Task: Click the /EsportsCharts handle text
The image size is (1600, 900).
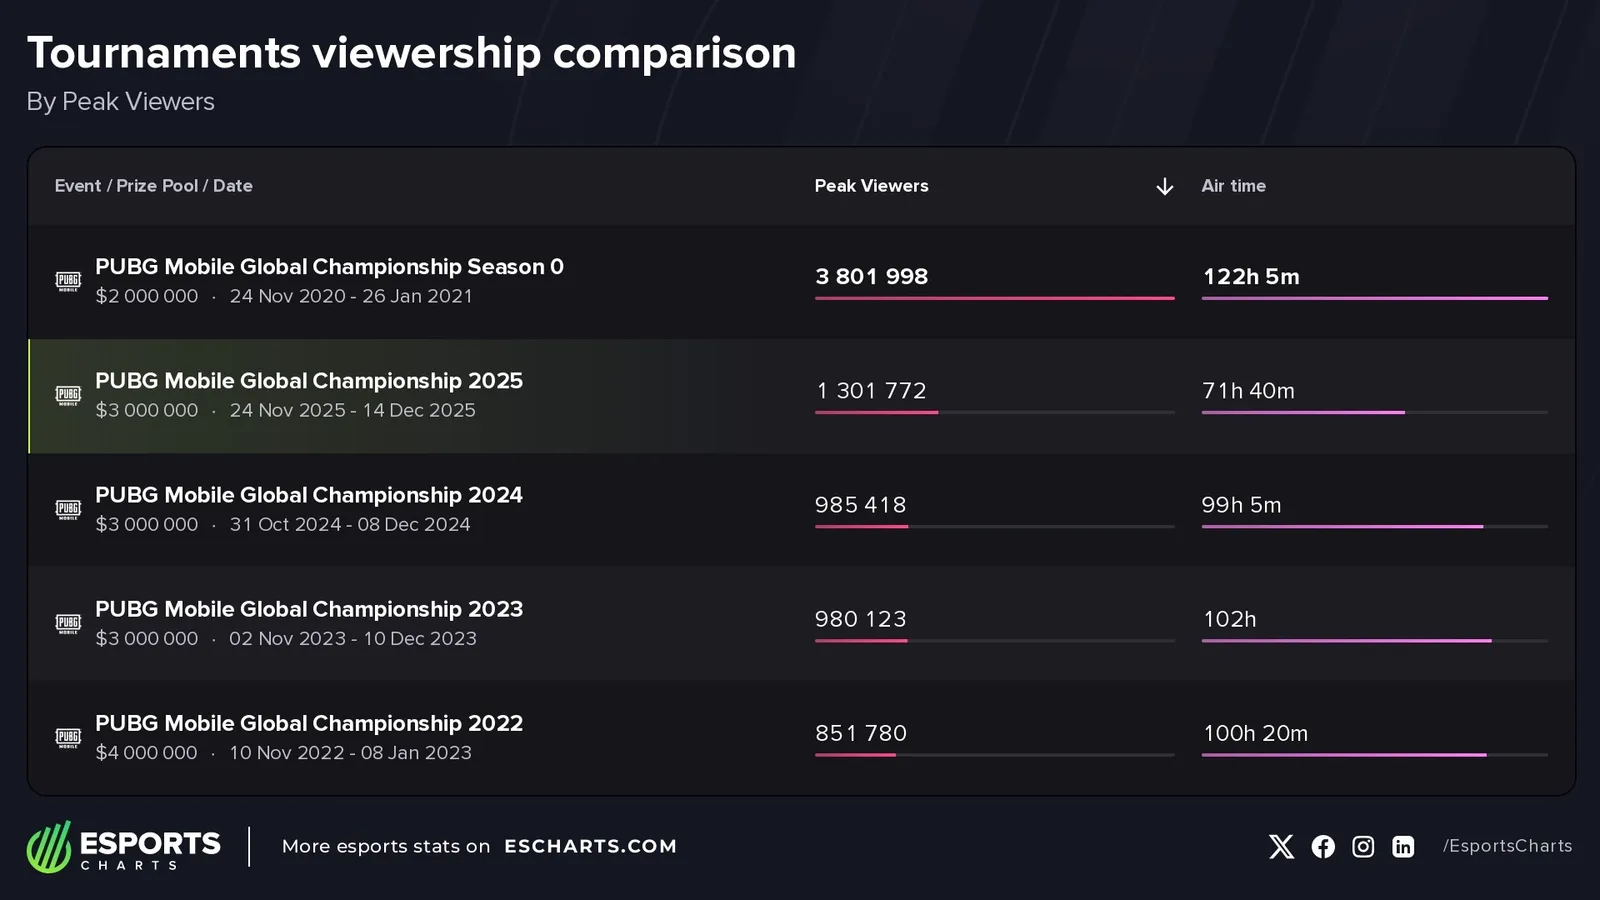Action: pyautogui.click(x=1507, y=846)
